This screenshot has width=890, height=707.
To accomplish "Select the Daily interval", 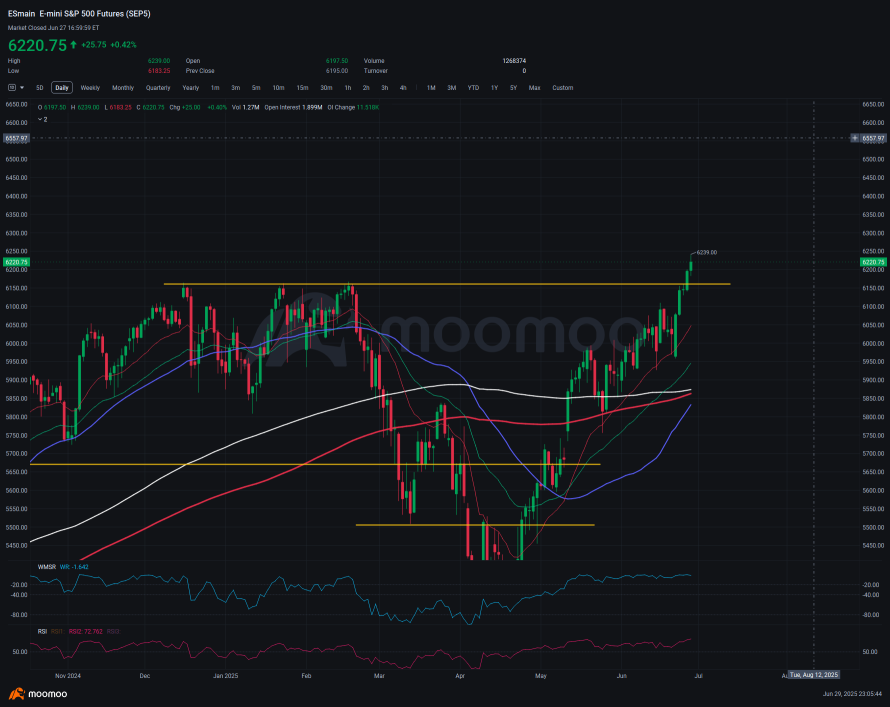I will click(62, 87).
